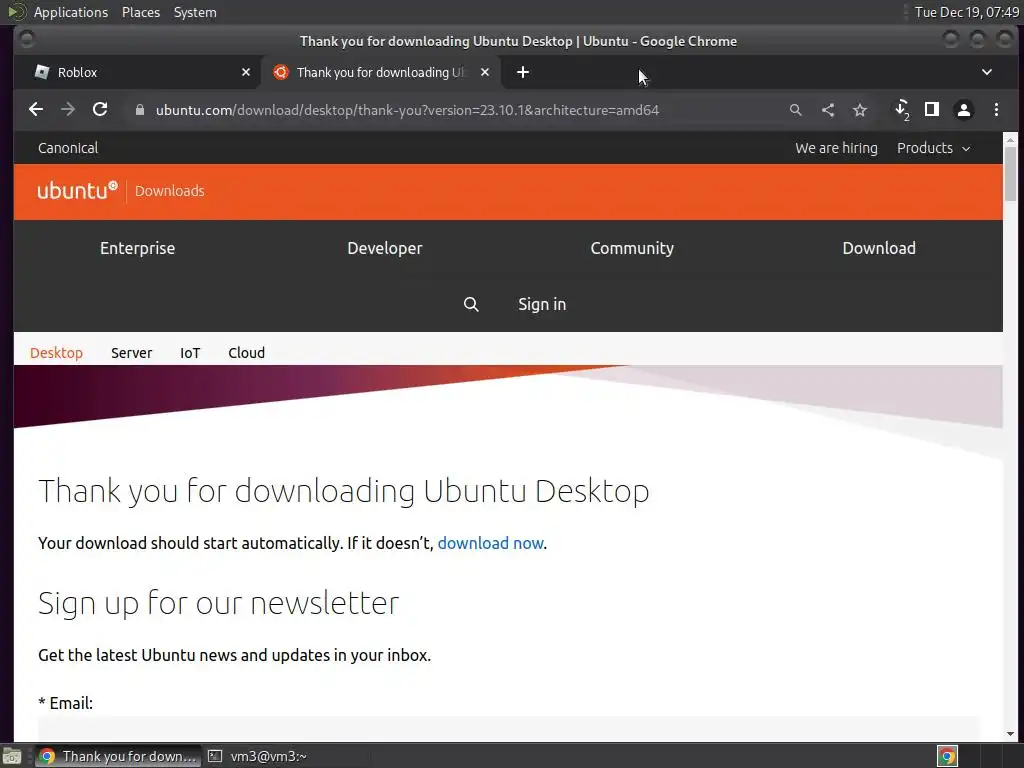Open a new tab with the plus button
1024x768 pixels.
(522, 72)
